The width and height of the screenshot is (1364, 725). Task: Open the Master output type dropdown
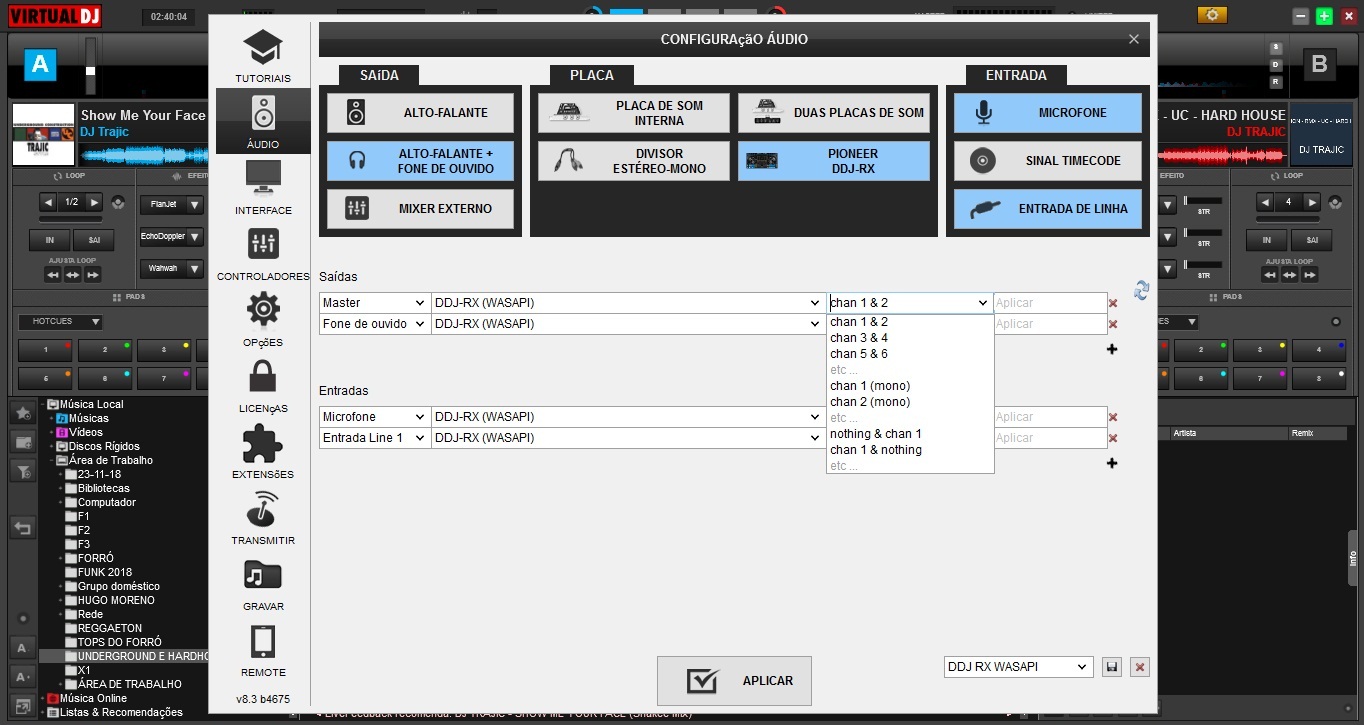pos(375,303)
